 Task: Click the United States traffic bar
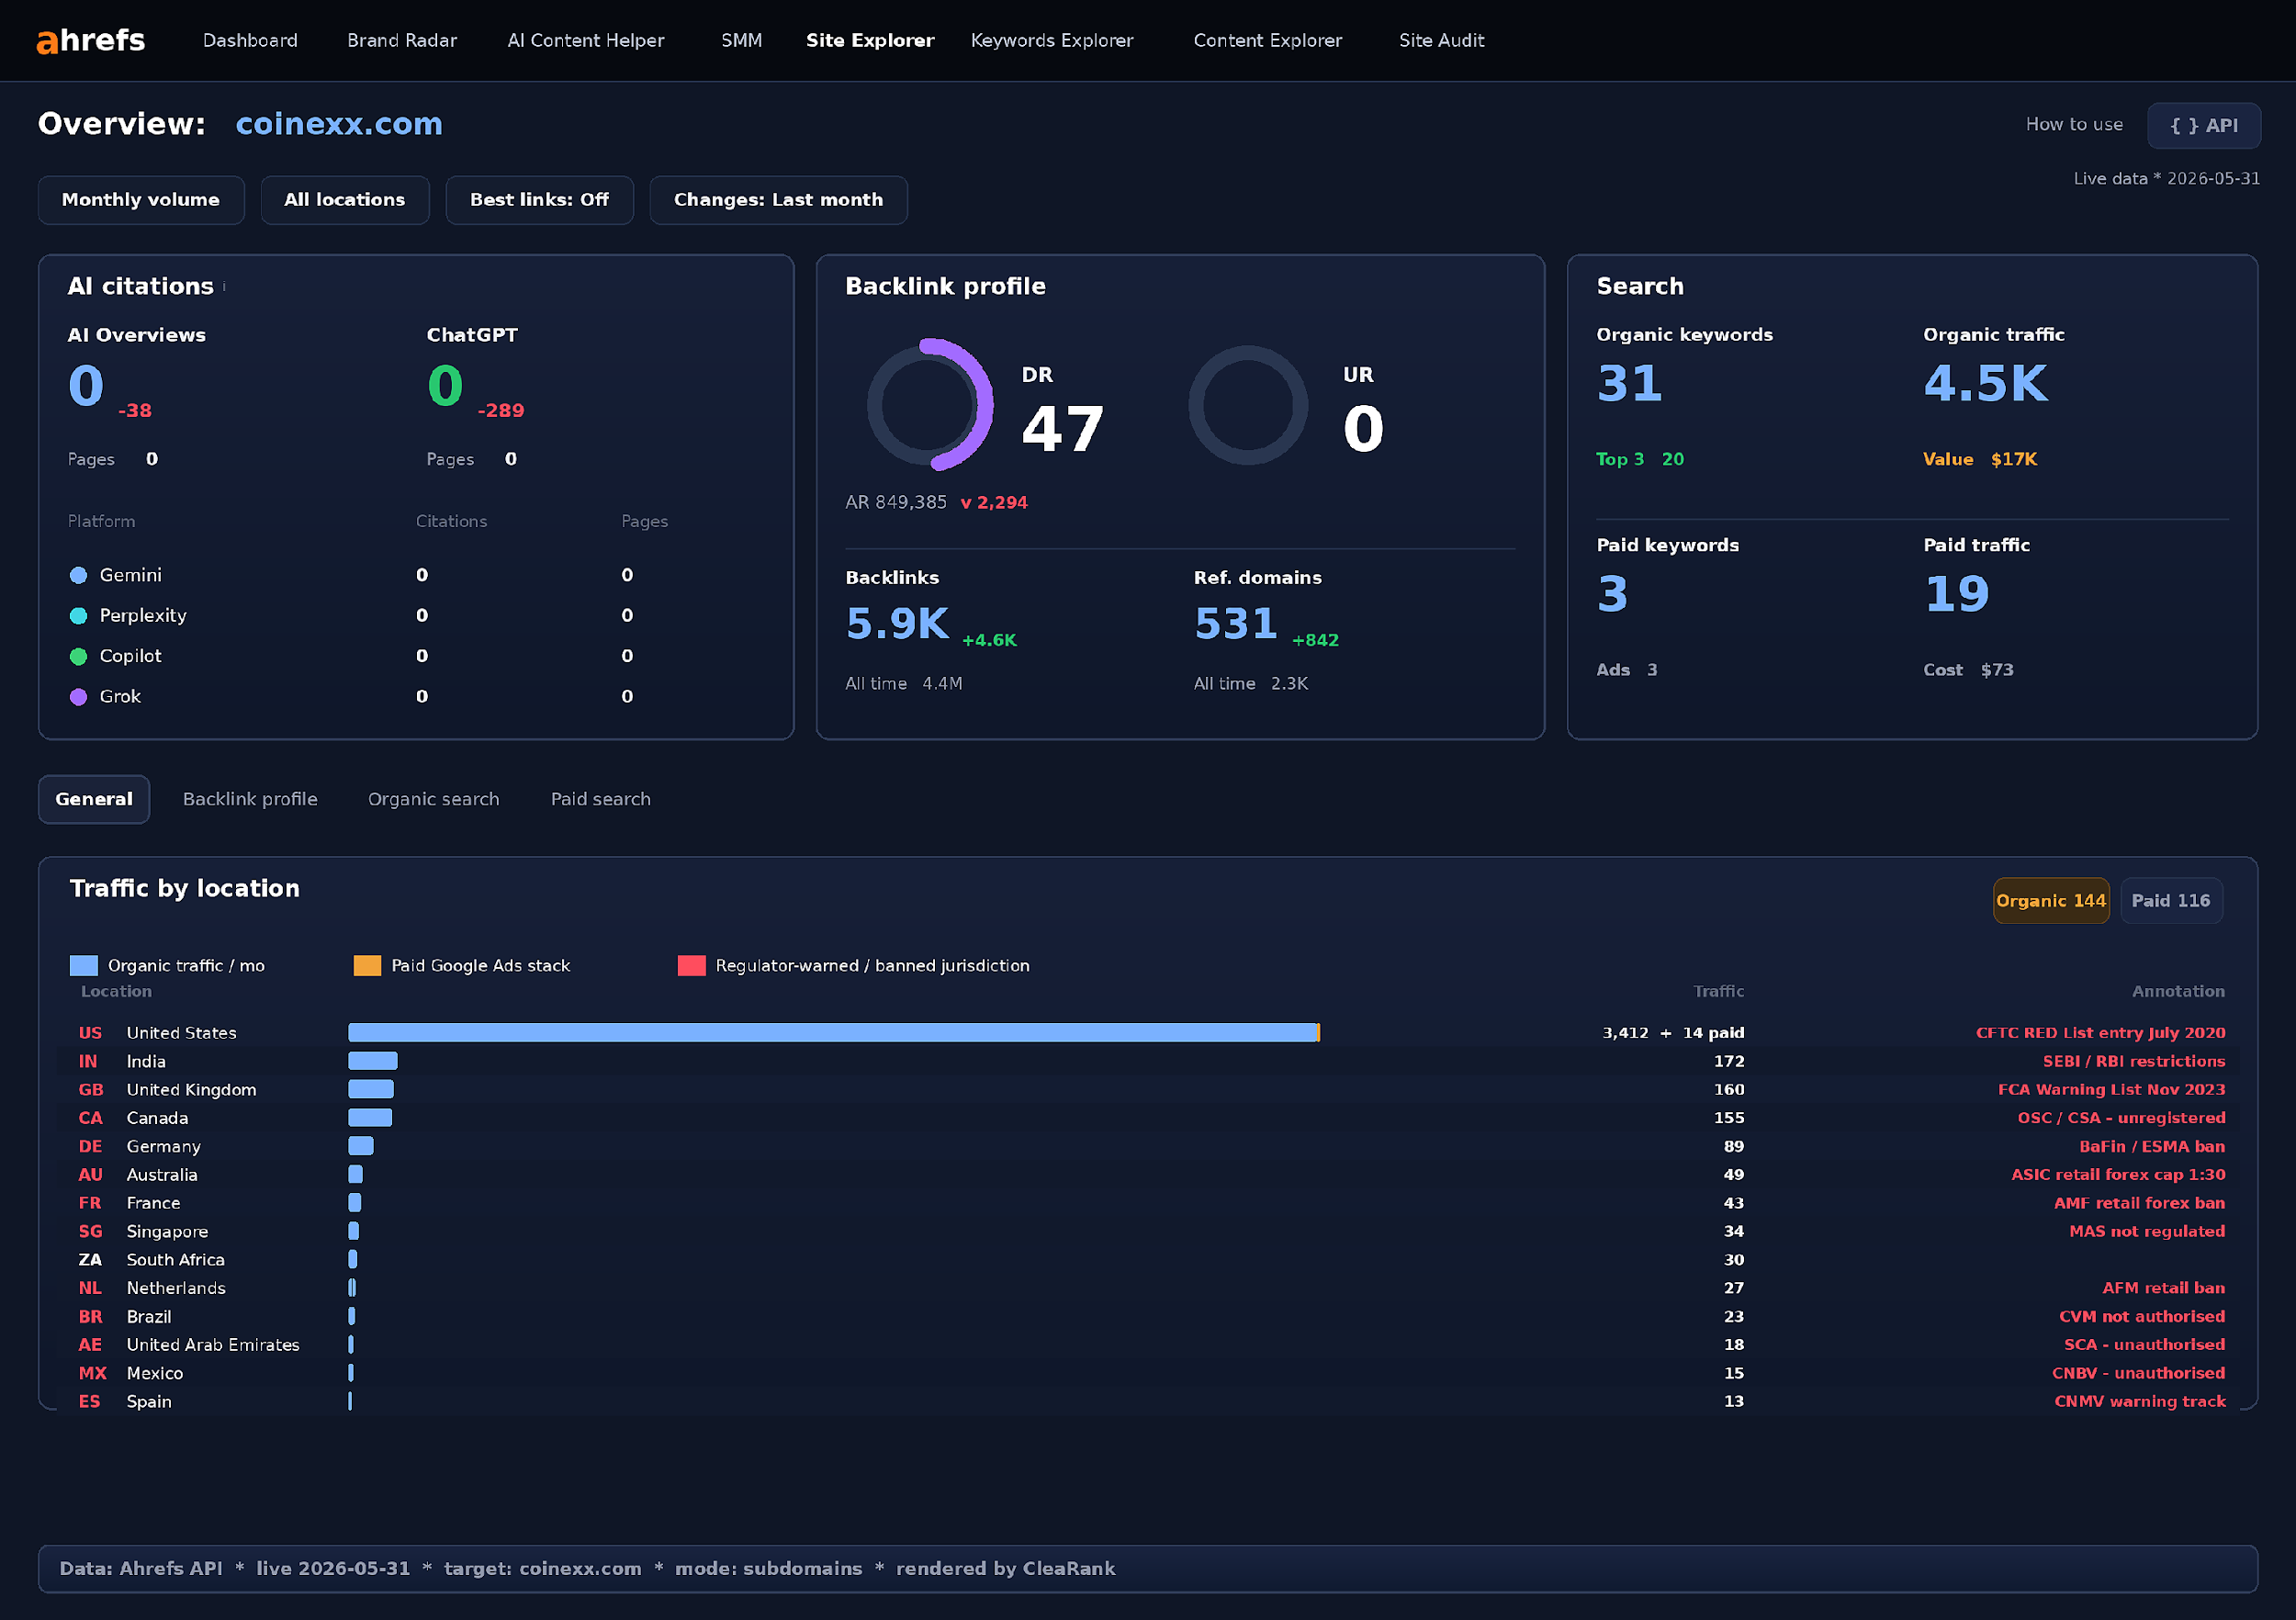pyautogui.click(x=834, y=1033)
